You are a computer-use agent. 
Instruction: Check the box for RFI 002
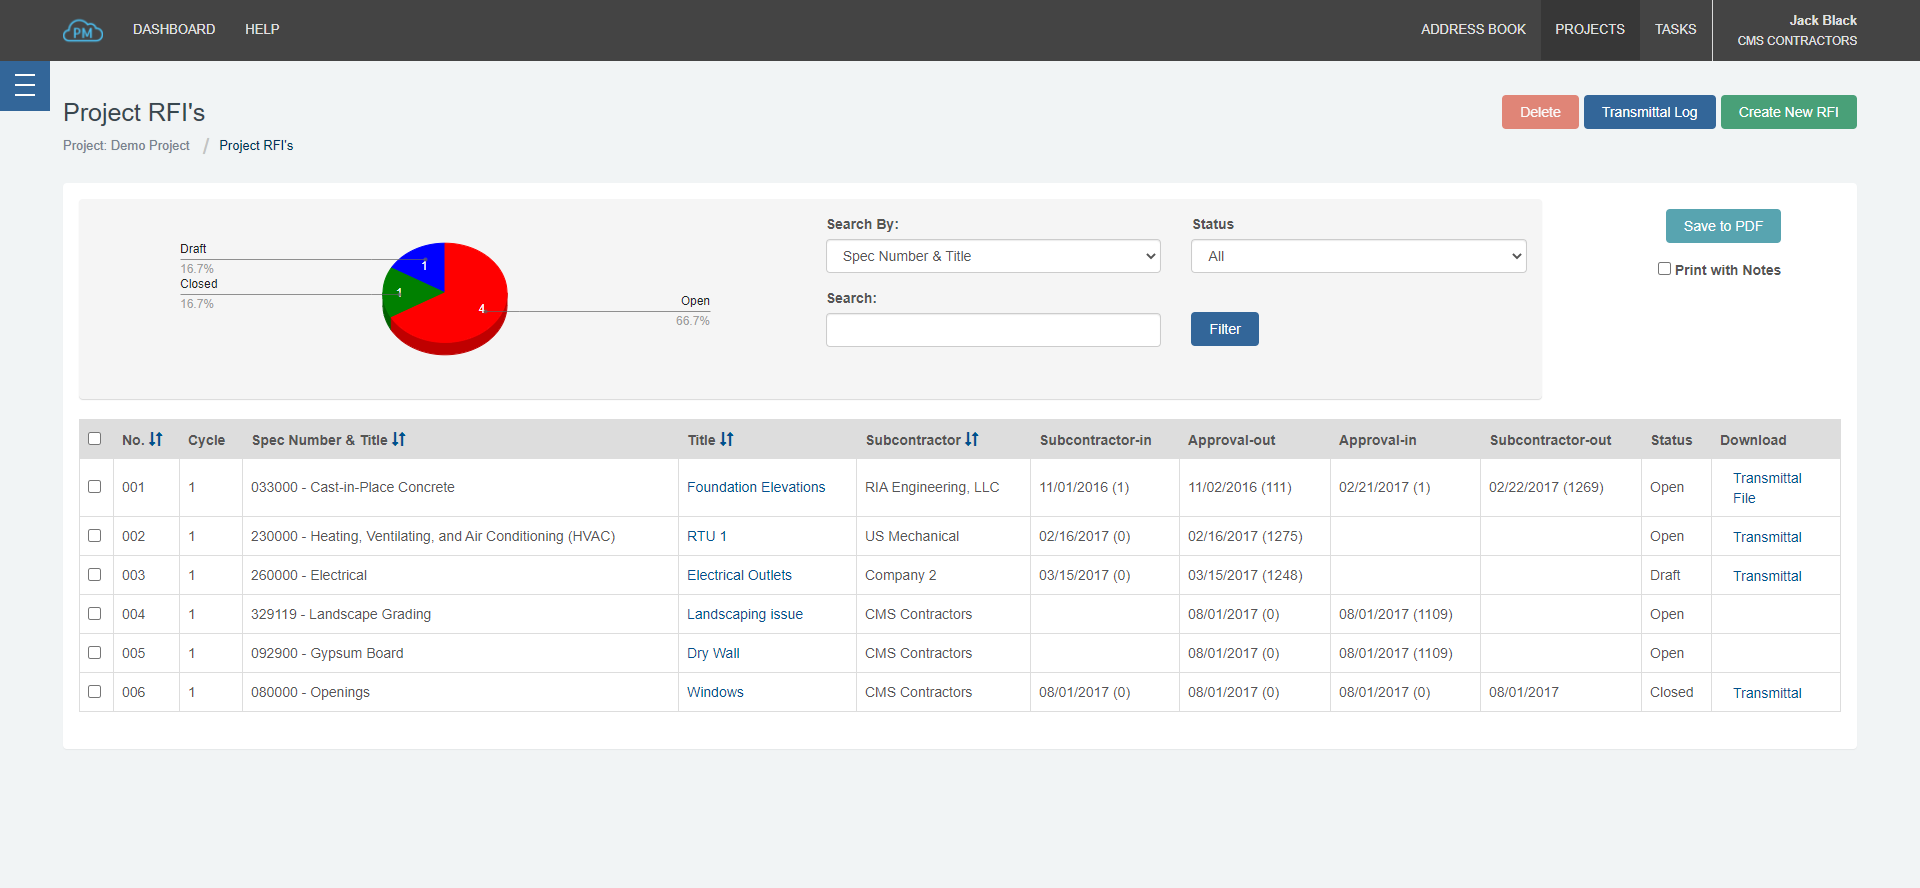tap(95, 535)
